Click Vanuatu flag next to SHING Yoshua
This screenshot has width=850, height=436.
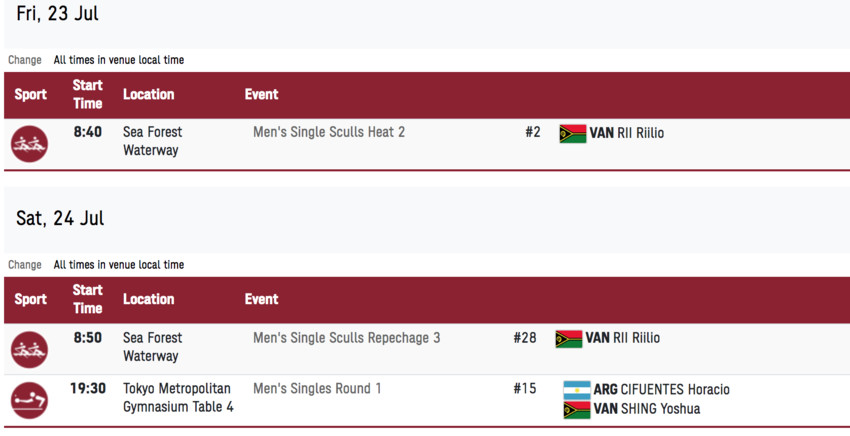pos(577,409)
